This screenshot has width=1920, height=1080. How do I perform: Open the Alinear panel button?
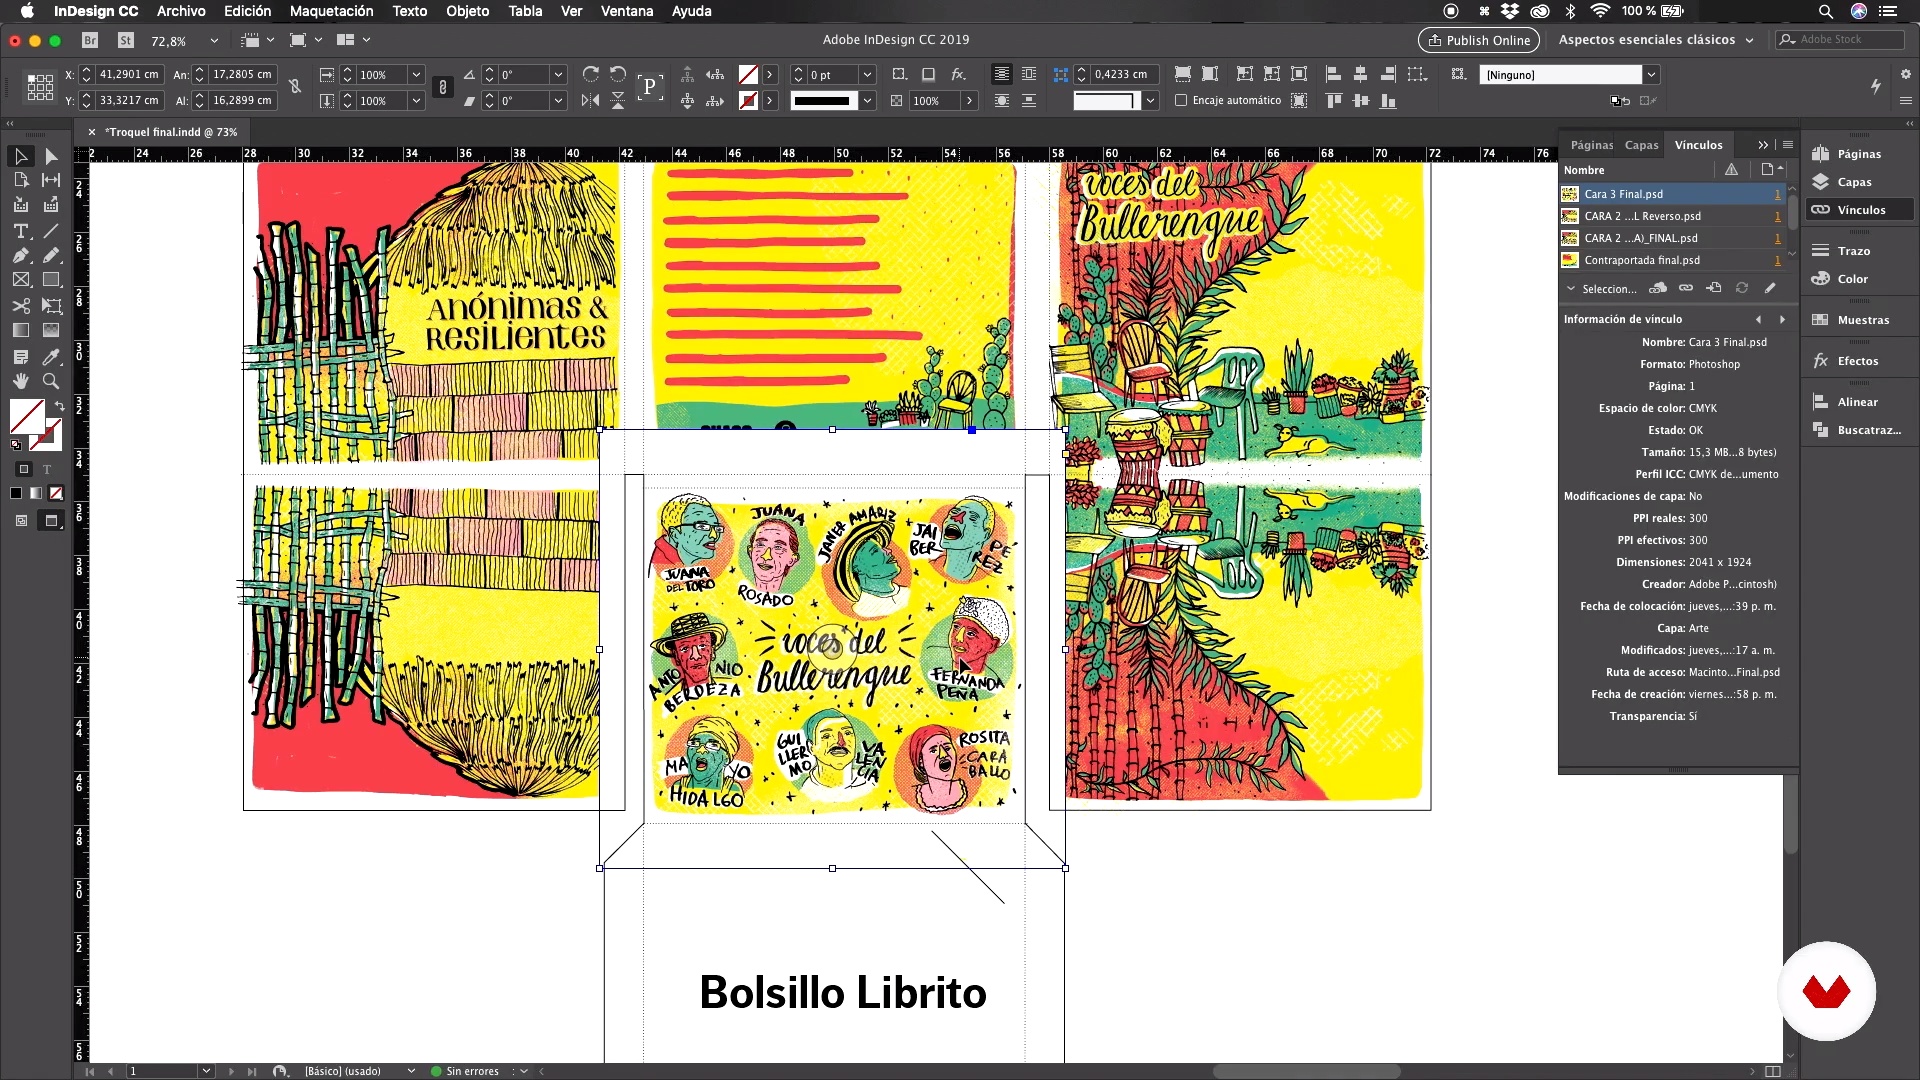coord(1858,402)
